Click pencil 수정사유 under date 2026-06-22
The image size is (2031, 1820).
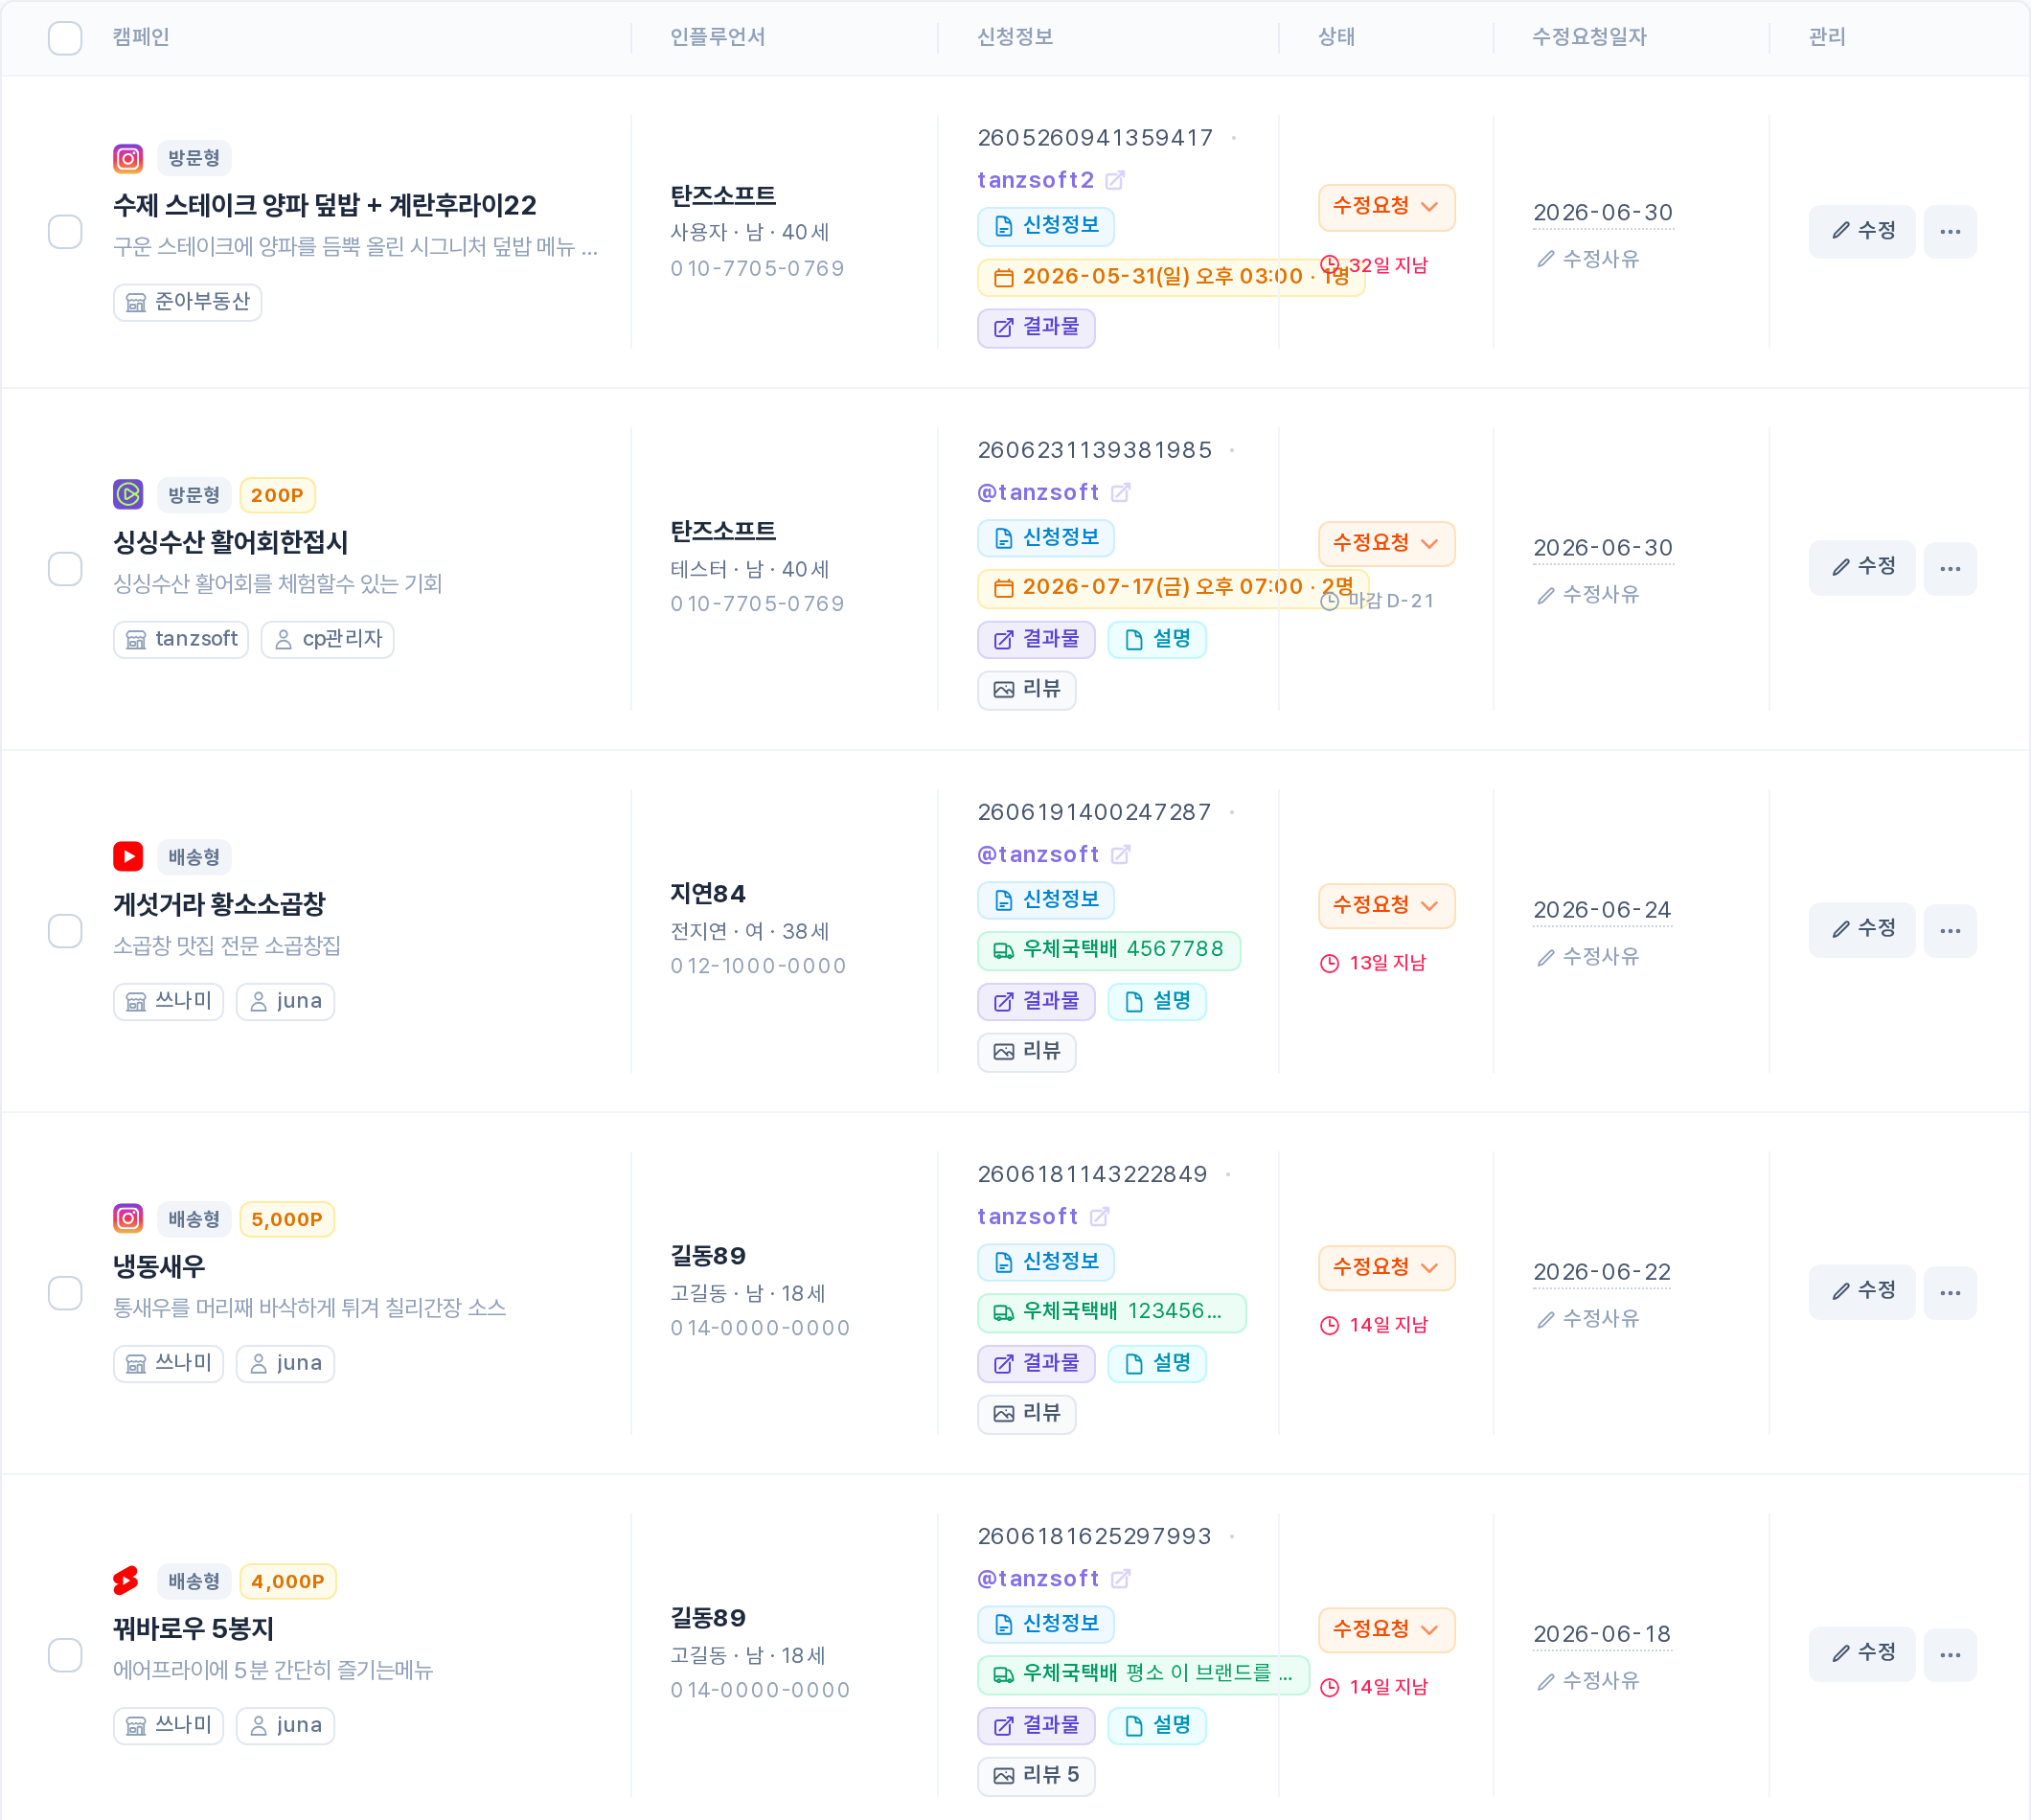[x=1588, y=1319]
